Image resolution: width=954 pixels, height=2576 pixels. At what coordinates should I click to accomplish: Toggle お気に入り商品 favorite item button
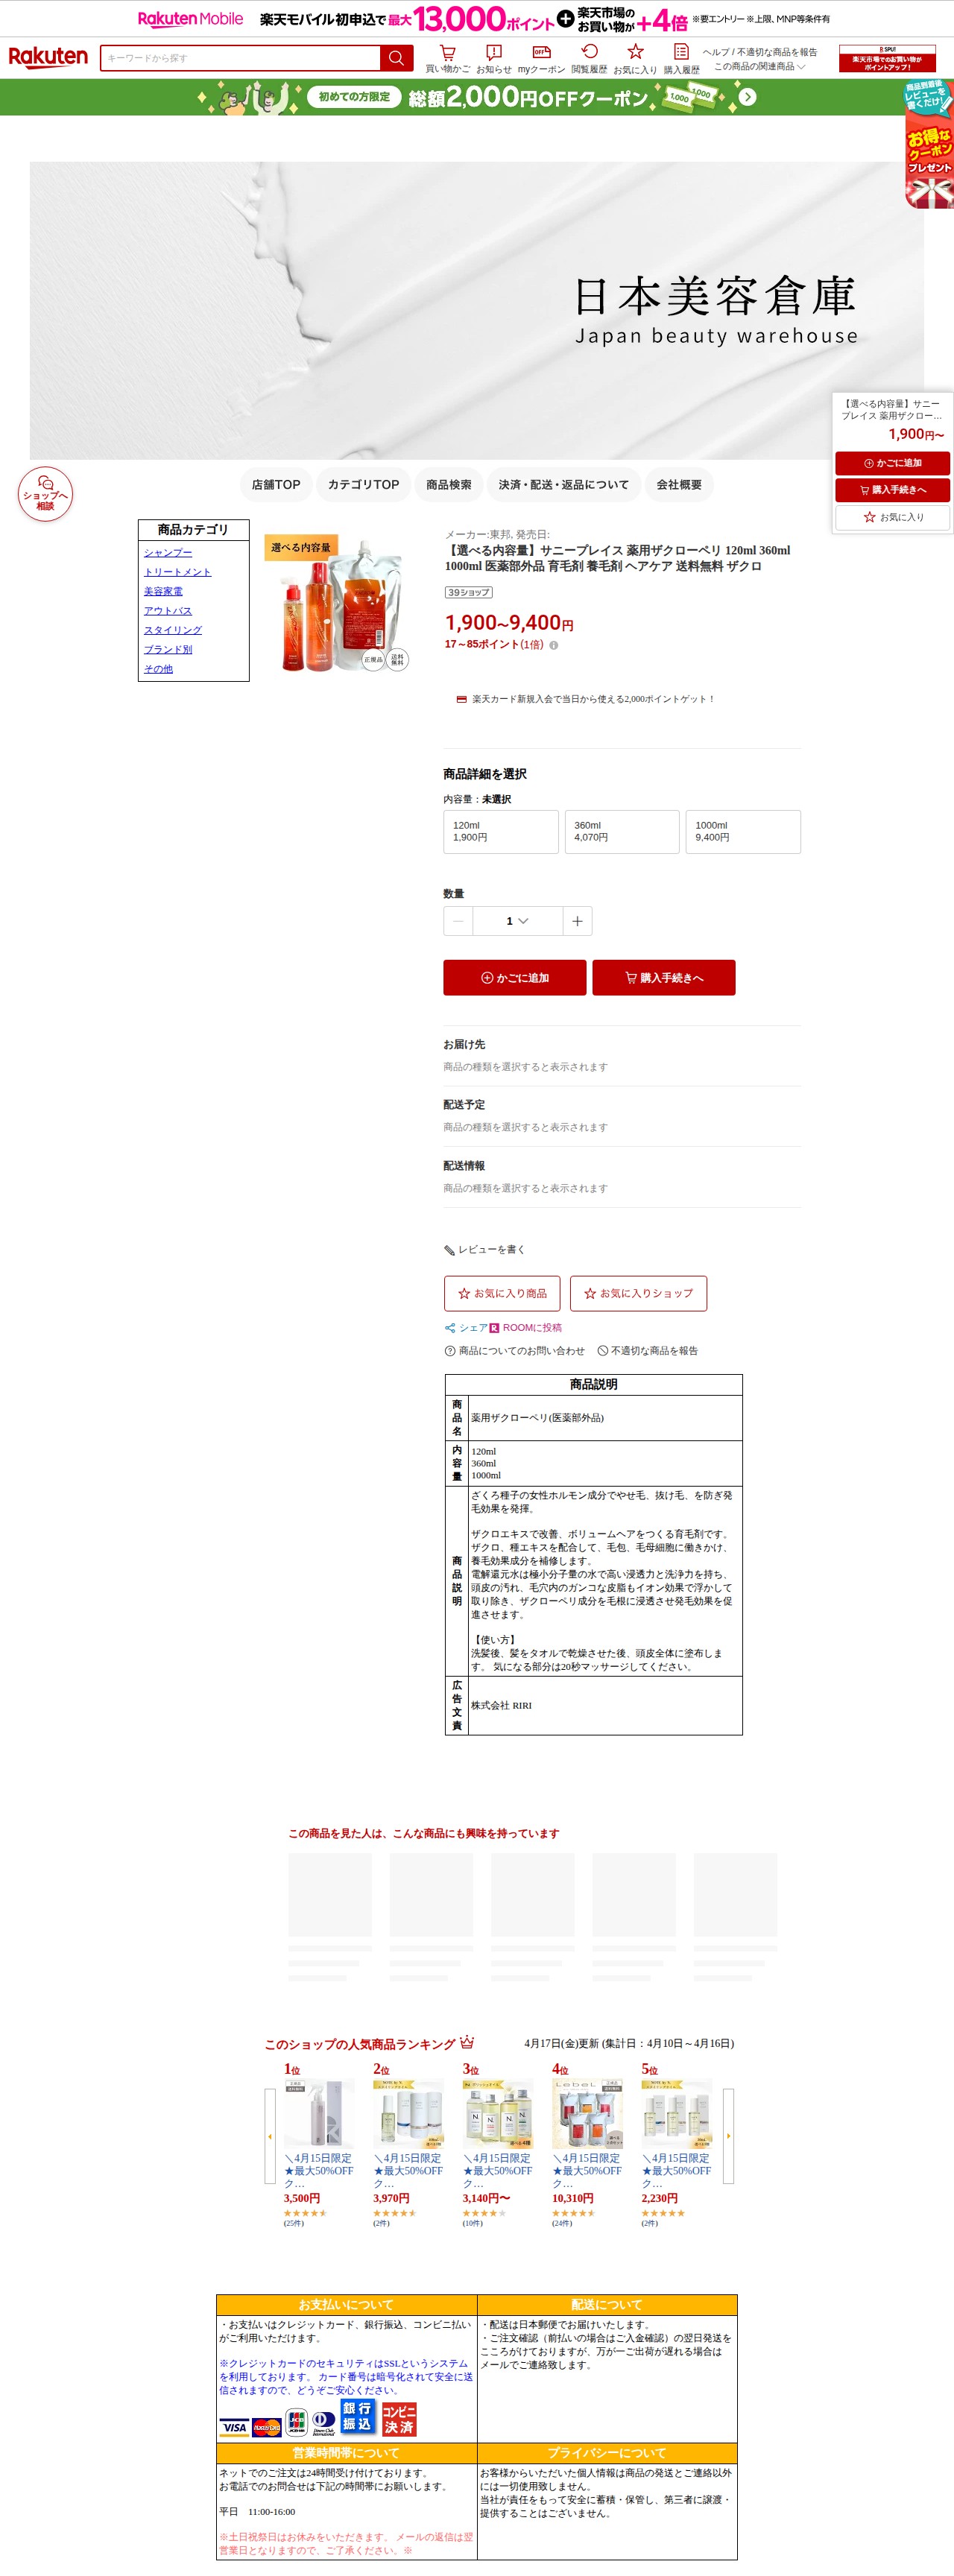pos(502,1293)
